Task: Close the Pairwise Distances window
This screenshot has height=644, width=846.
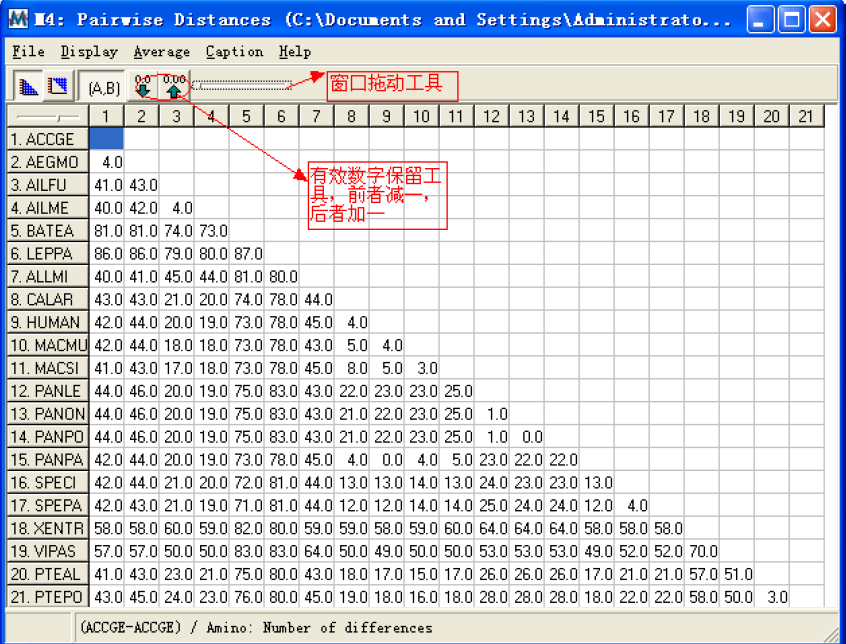Action: pos(822,20)
